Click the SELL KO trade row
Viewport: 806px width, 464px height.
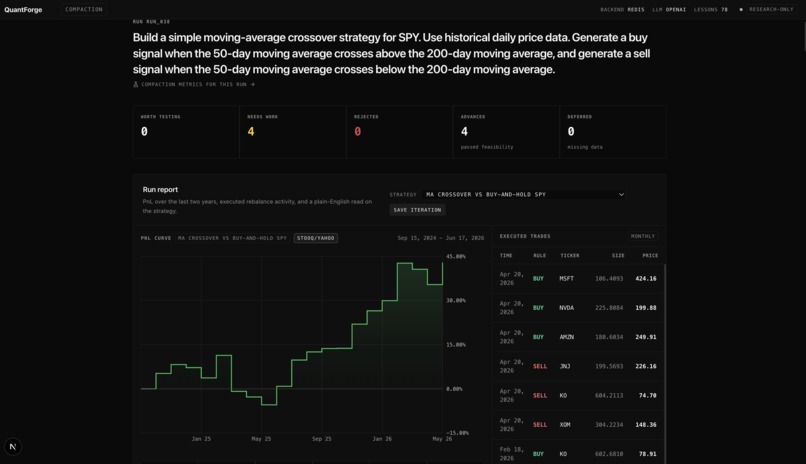578,396
